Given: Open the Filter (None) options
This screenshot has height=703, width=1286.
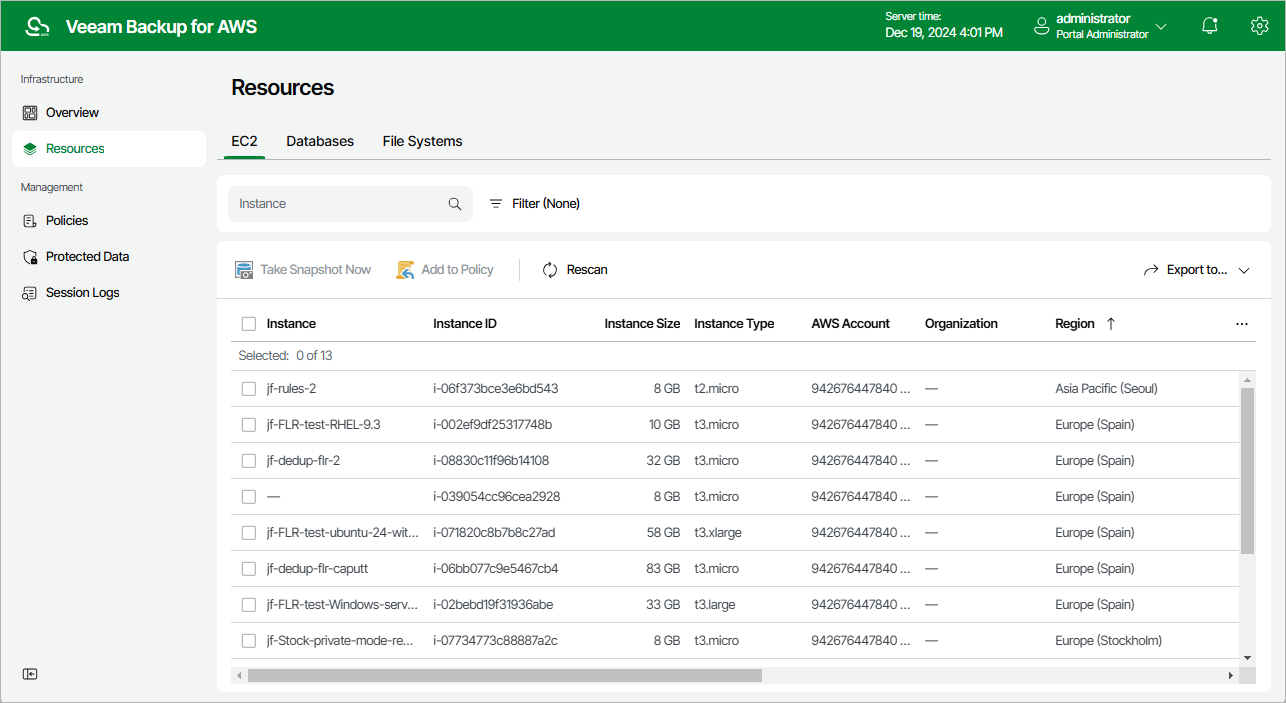Looking at the screenshot, I should click(x=534, y=204).
